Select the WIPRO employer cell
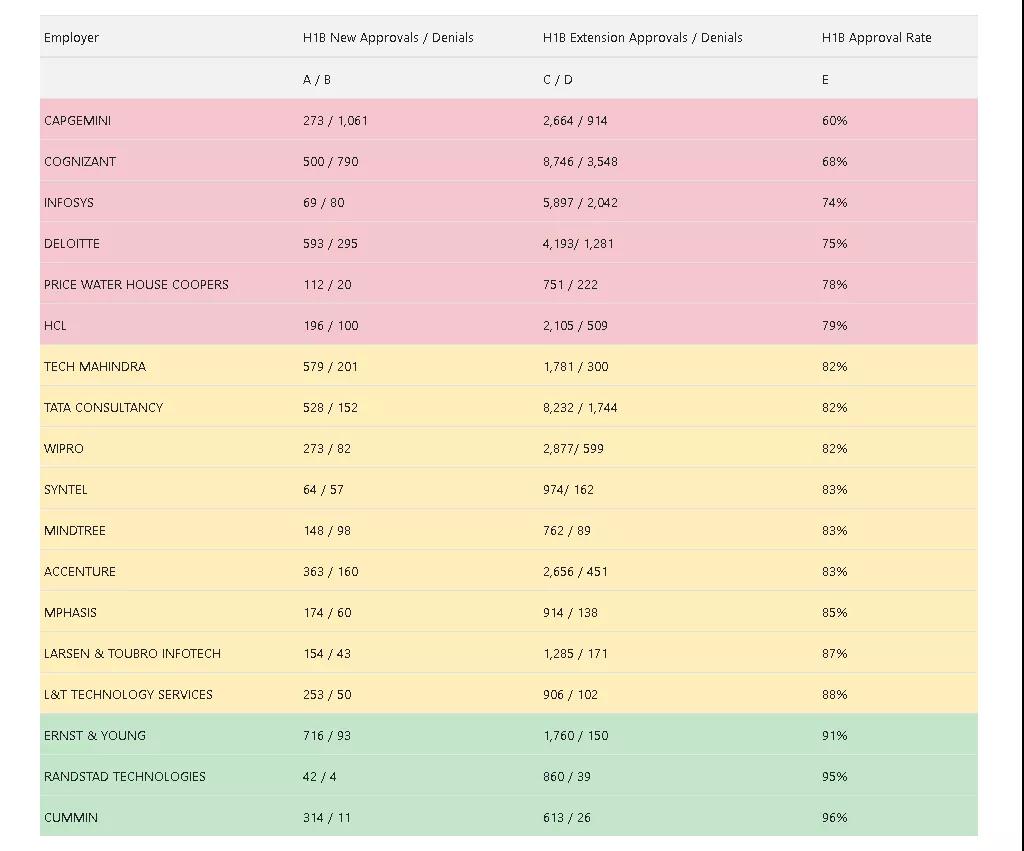Image resolution: width=1024 pixels, height=851 pixels. point(64,449)
